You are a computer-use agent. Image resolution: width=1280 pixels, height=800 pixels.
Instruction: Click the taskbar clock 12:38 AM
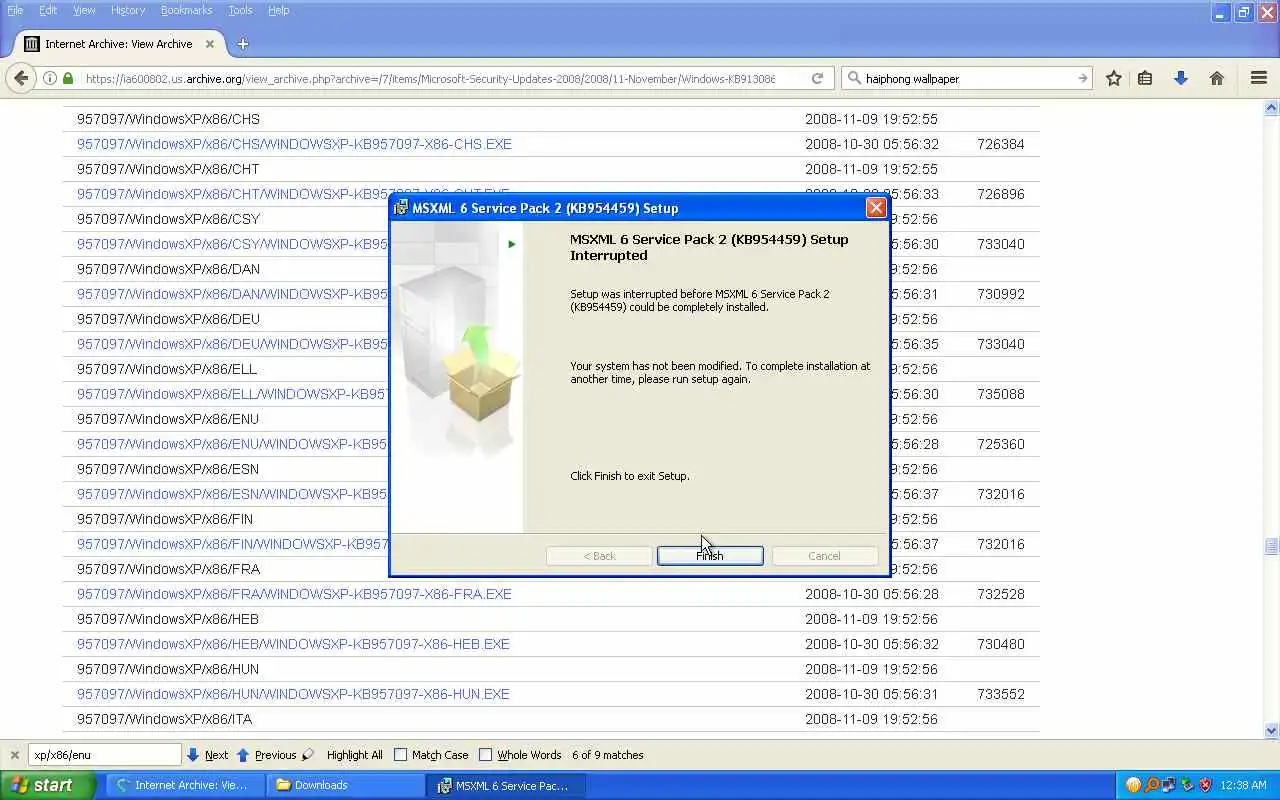pyautogui.click(x=1245, y=785)
